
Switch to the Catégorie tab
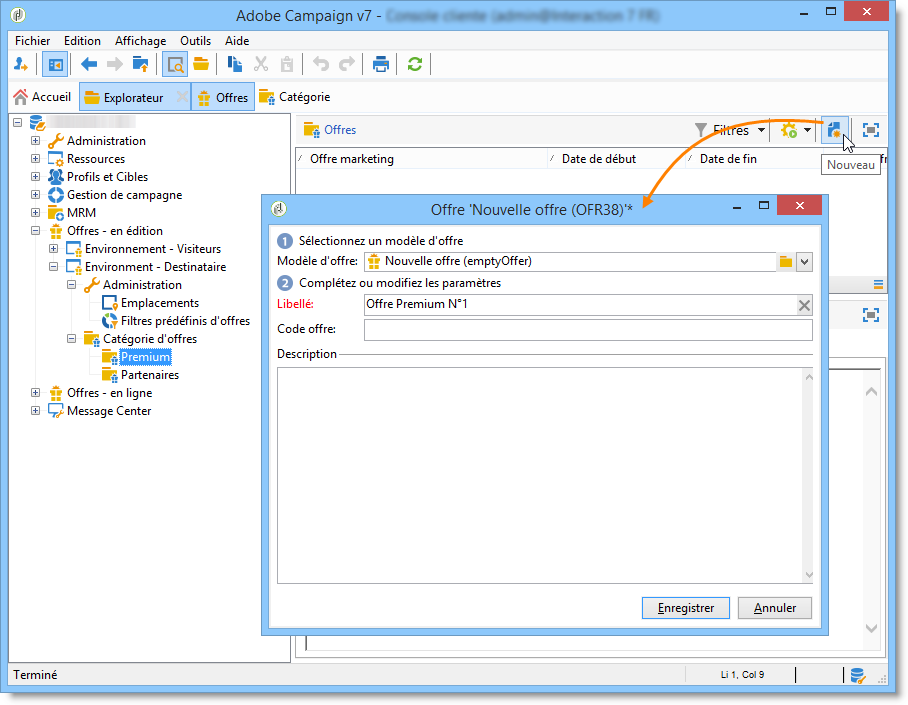(295, 97)
